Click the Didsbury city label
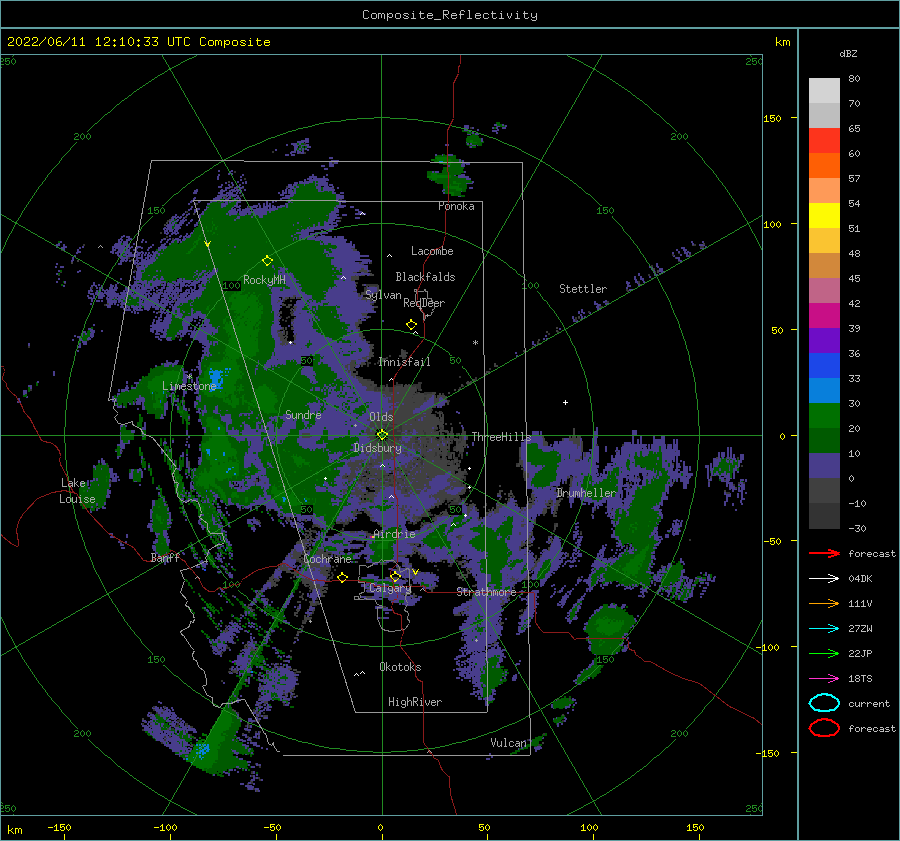This screenshot has width=900, height=841. coord(377,448)
